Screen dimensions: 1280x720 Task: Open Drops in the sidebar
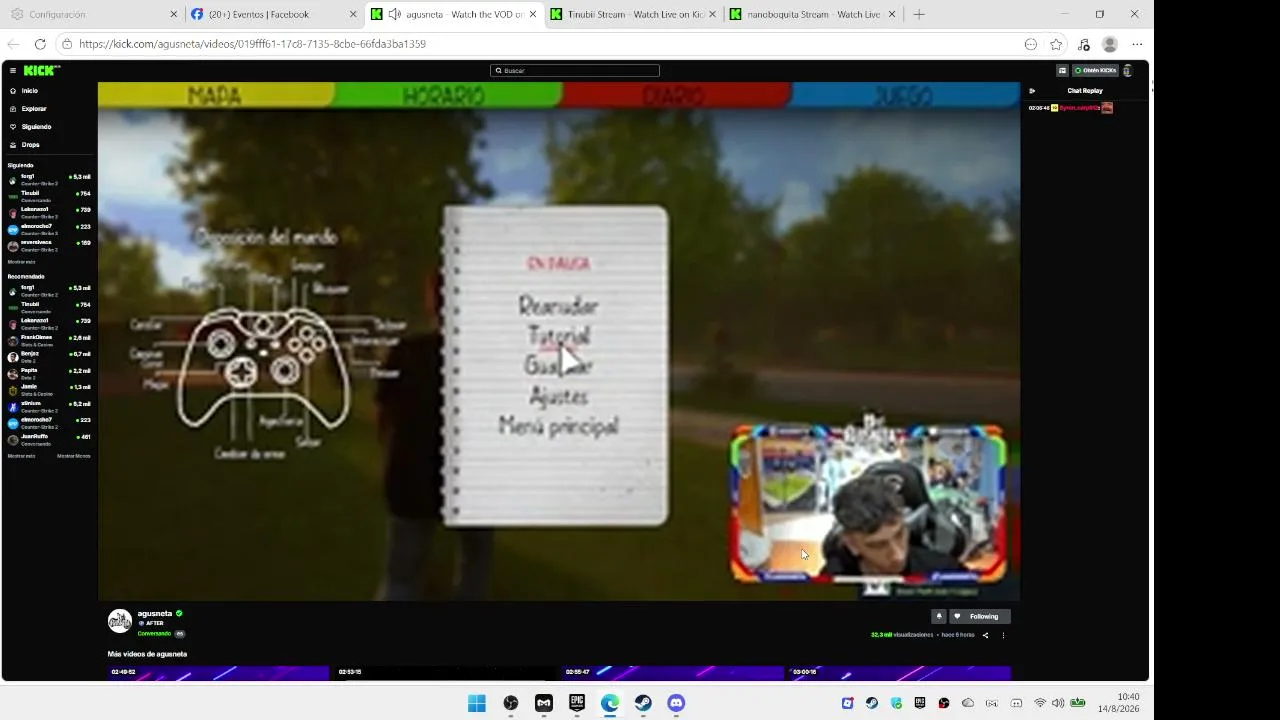tap(30, 145)
